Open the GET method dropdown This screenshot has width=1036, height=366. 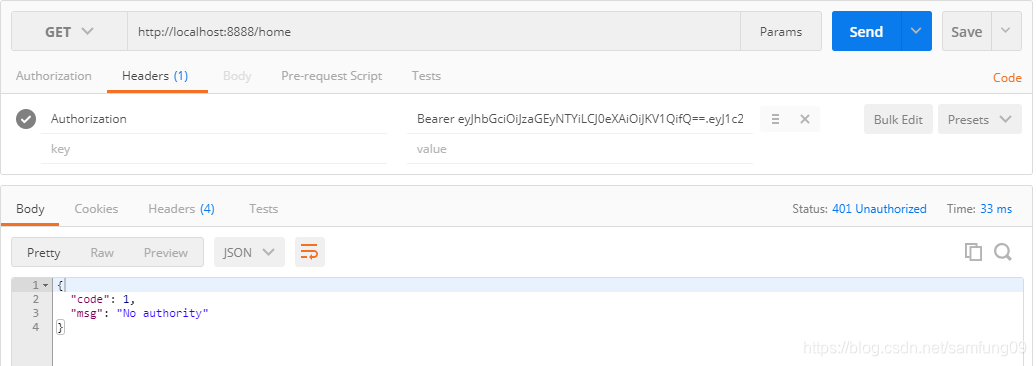pyautogui.click(x=69, y=31)
